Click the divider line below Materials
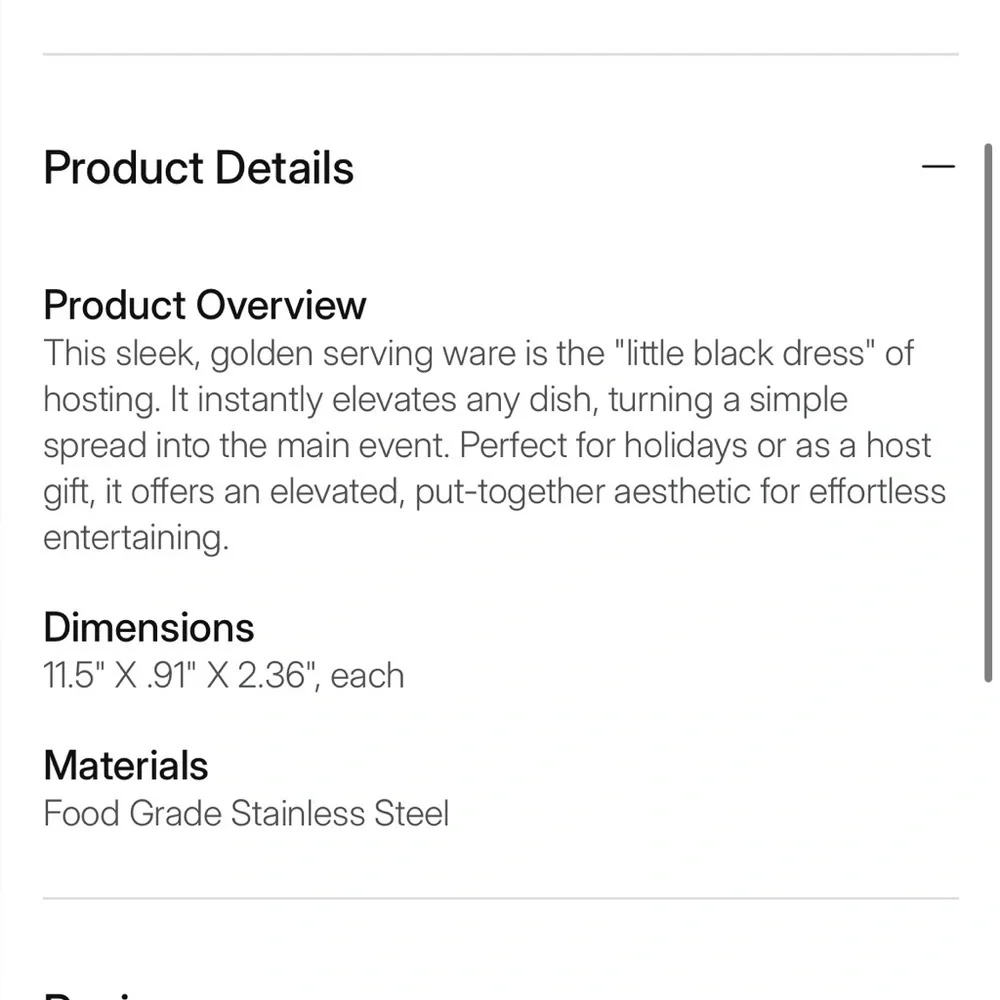The width and height of the screenshot is (1000, 1000). (501, 898)
